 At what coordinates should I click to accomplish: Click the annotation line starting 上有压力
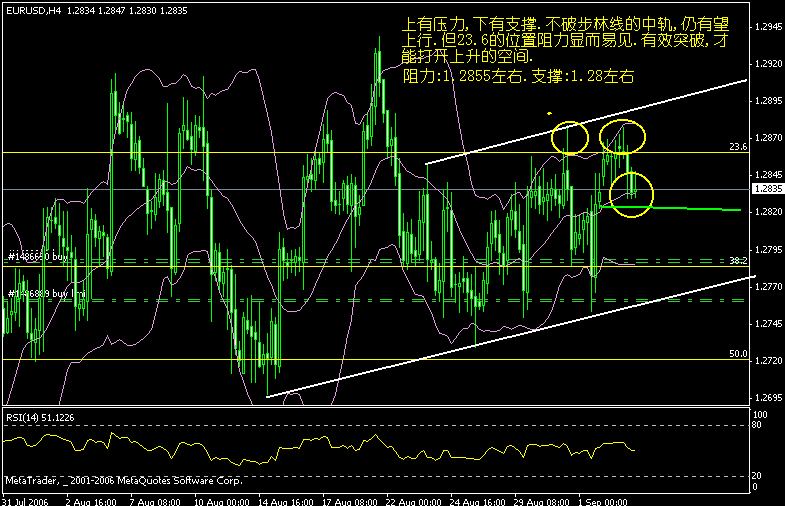(x=566, y=24)
